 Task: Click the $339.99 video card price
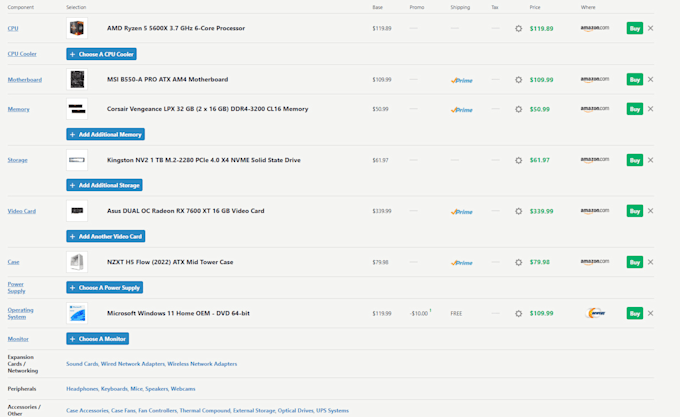[x=541, y=212]
